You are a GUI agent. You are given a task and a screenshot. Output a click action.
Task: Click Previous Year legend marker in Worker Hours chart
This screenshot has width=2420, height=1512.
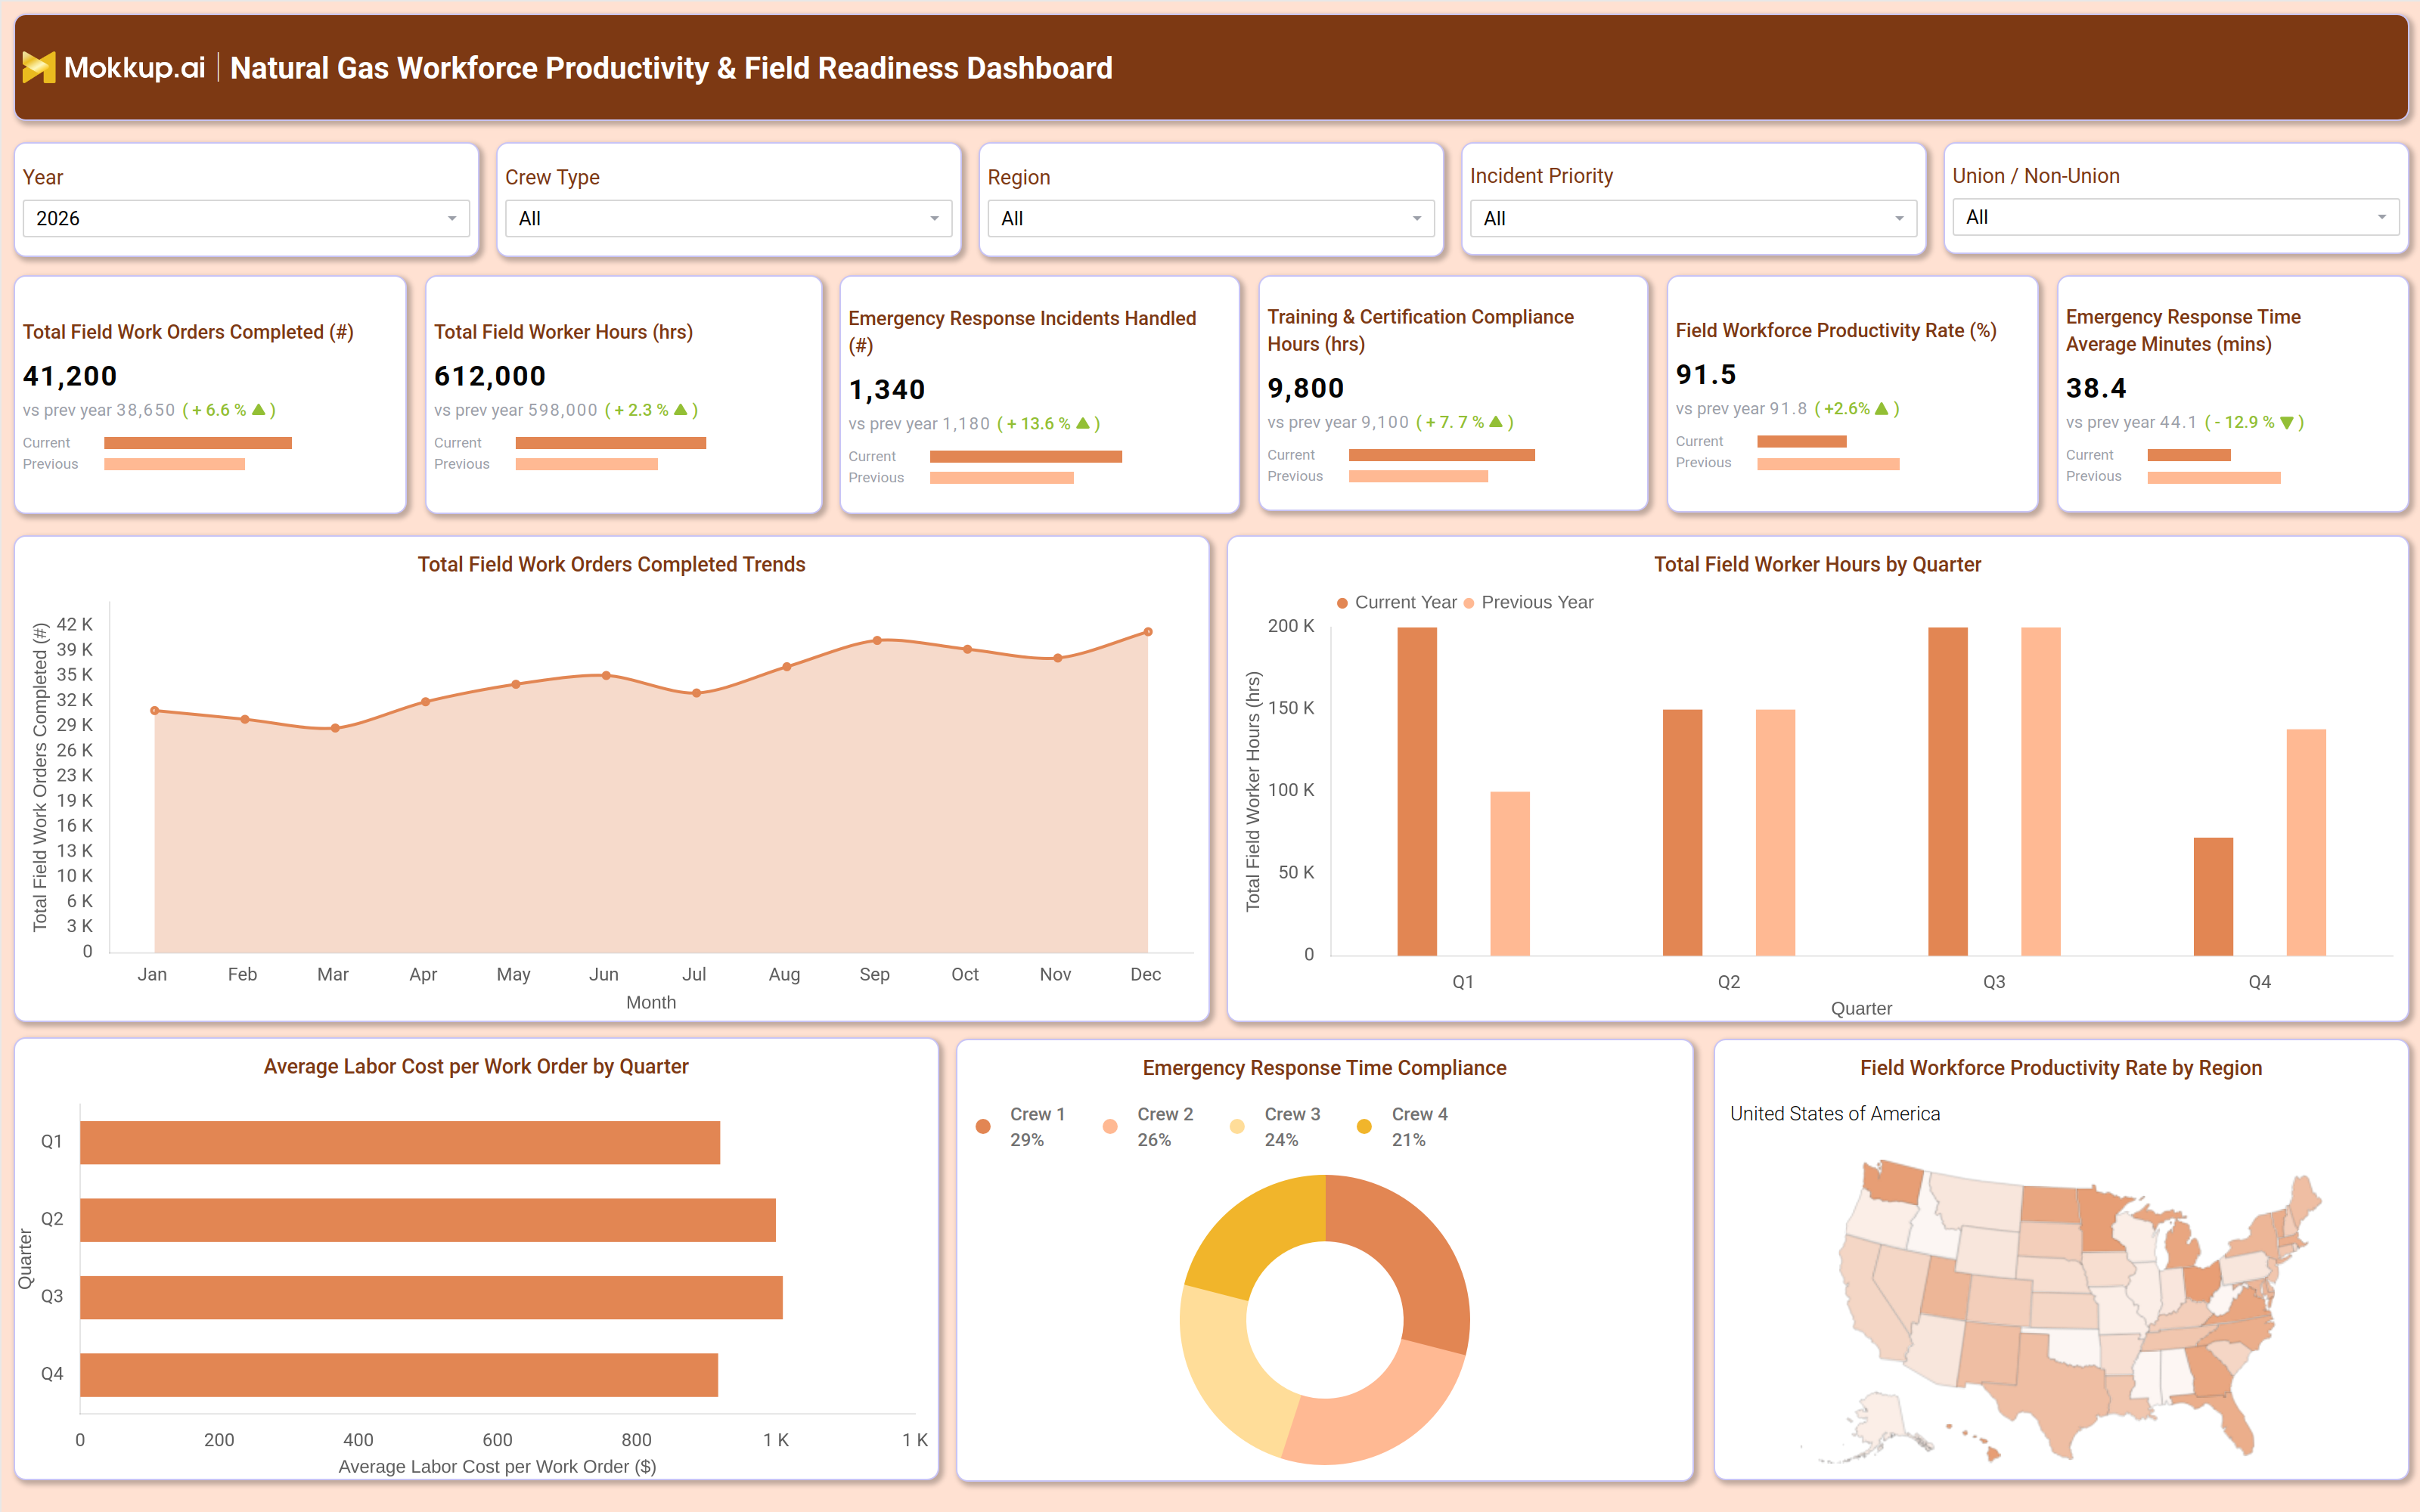coord(1469,603)
